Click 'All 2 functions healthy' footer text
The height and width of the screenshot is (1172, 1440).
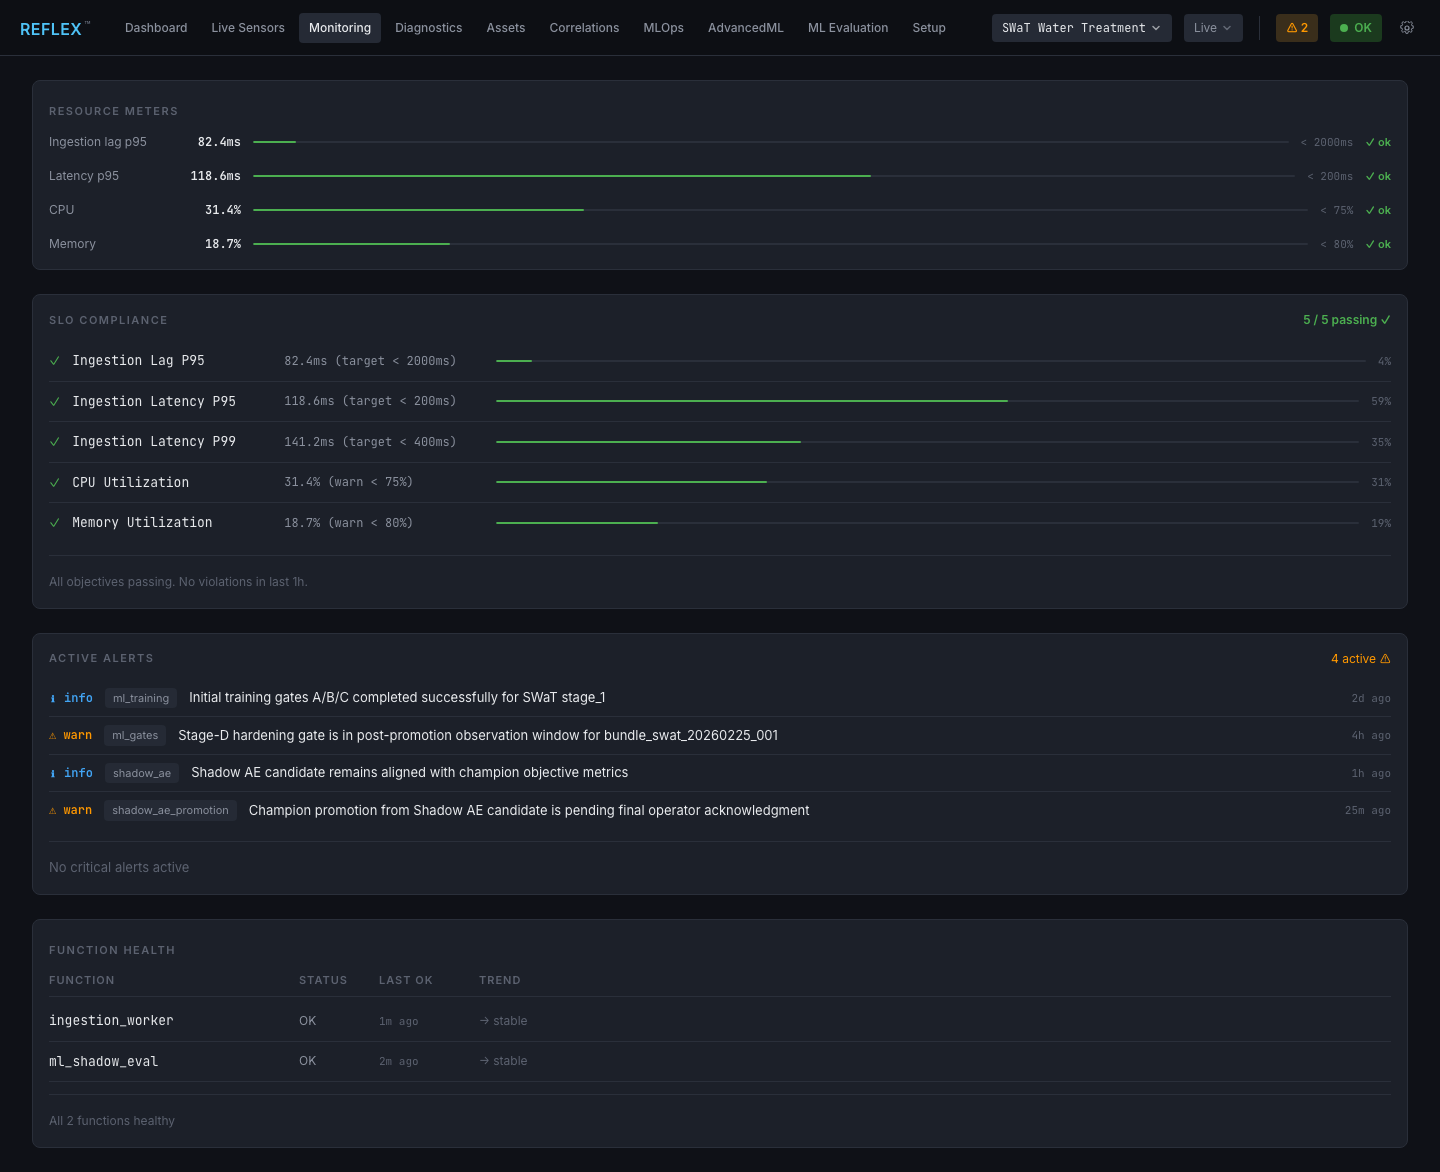point(112,1121)
